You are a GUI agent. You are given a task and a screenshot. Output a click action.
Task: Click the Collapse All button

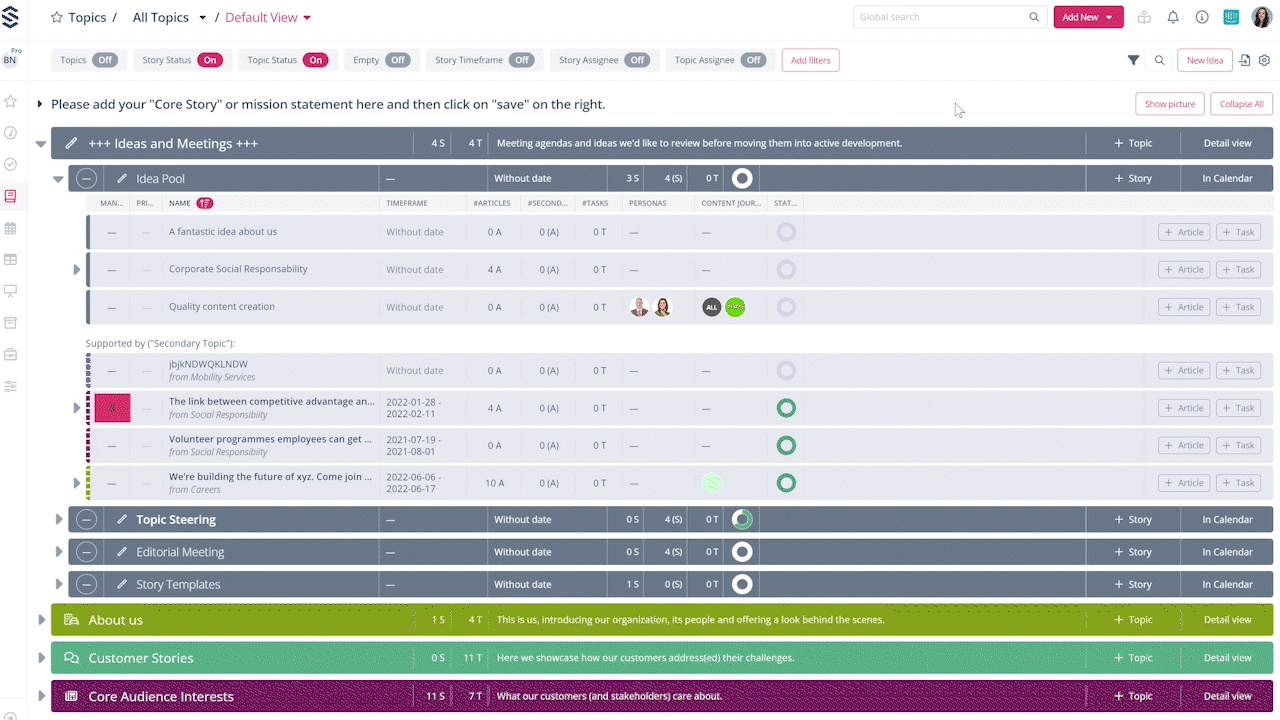(x=1241, y=104)
